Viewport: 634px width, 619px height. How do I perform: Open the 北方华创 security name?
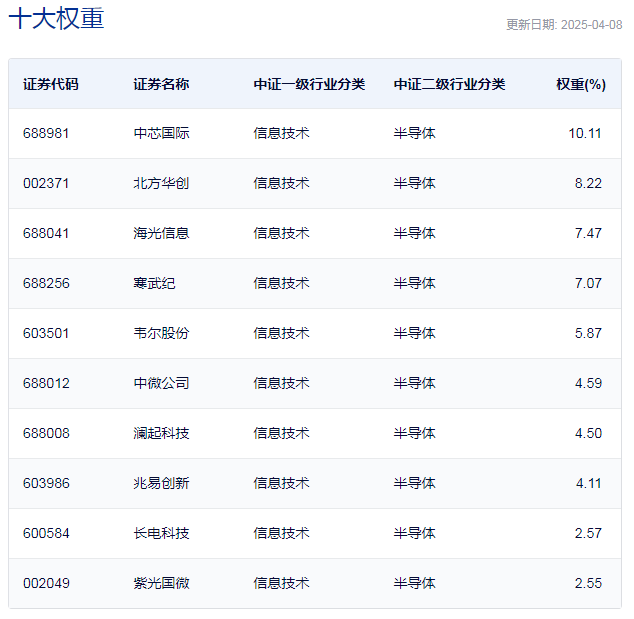pyautogui.click(x=161, y=183)
